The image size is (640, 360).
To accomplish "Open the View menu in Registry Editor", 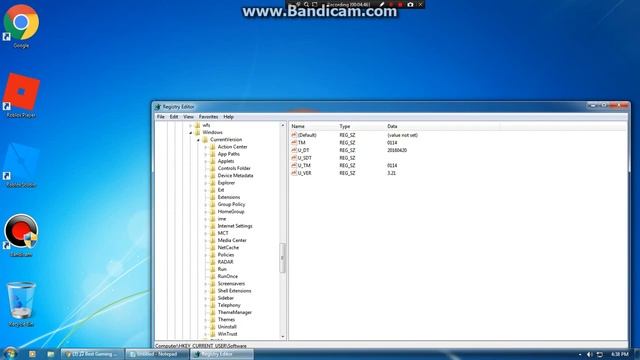I will 188,117.
